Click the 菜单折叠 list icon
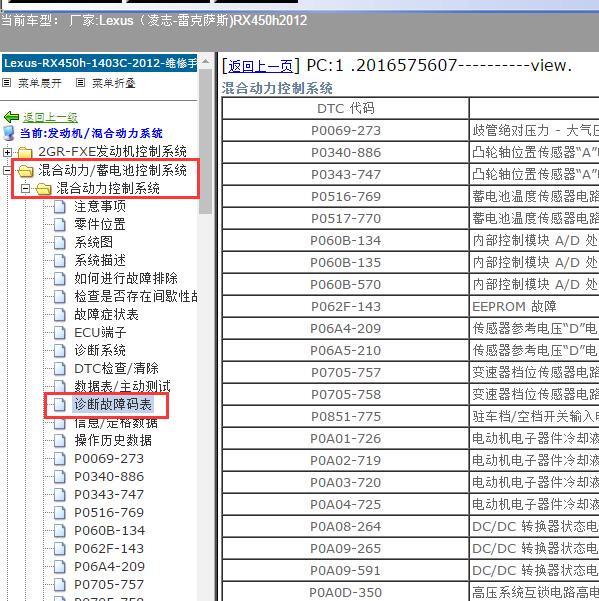Viewport: 599px width, 601px height. click(80, 82)
